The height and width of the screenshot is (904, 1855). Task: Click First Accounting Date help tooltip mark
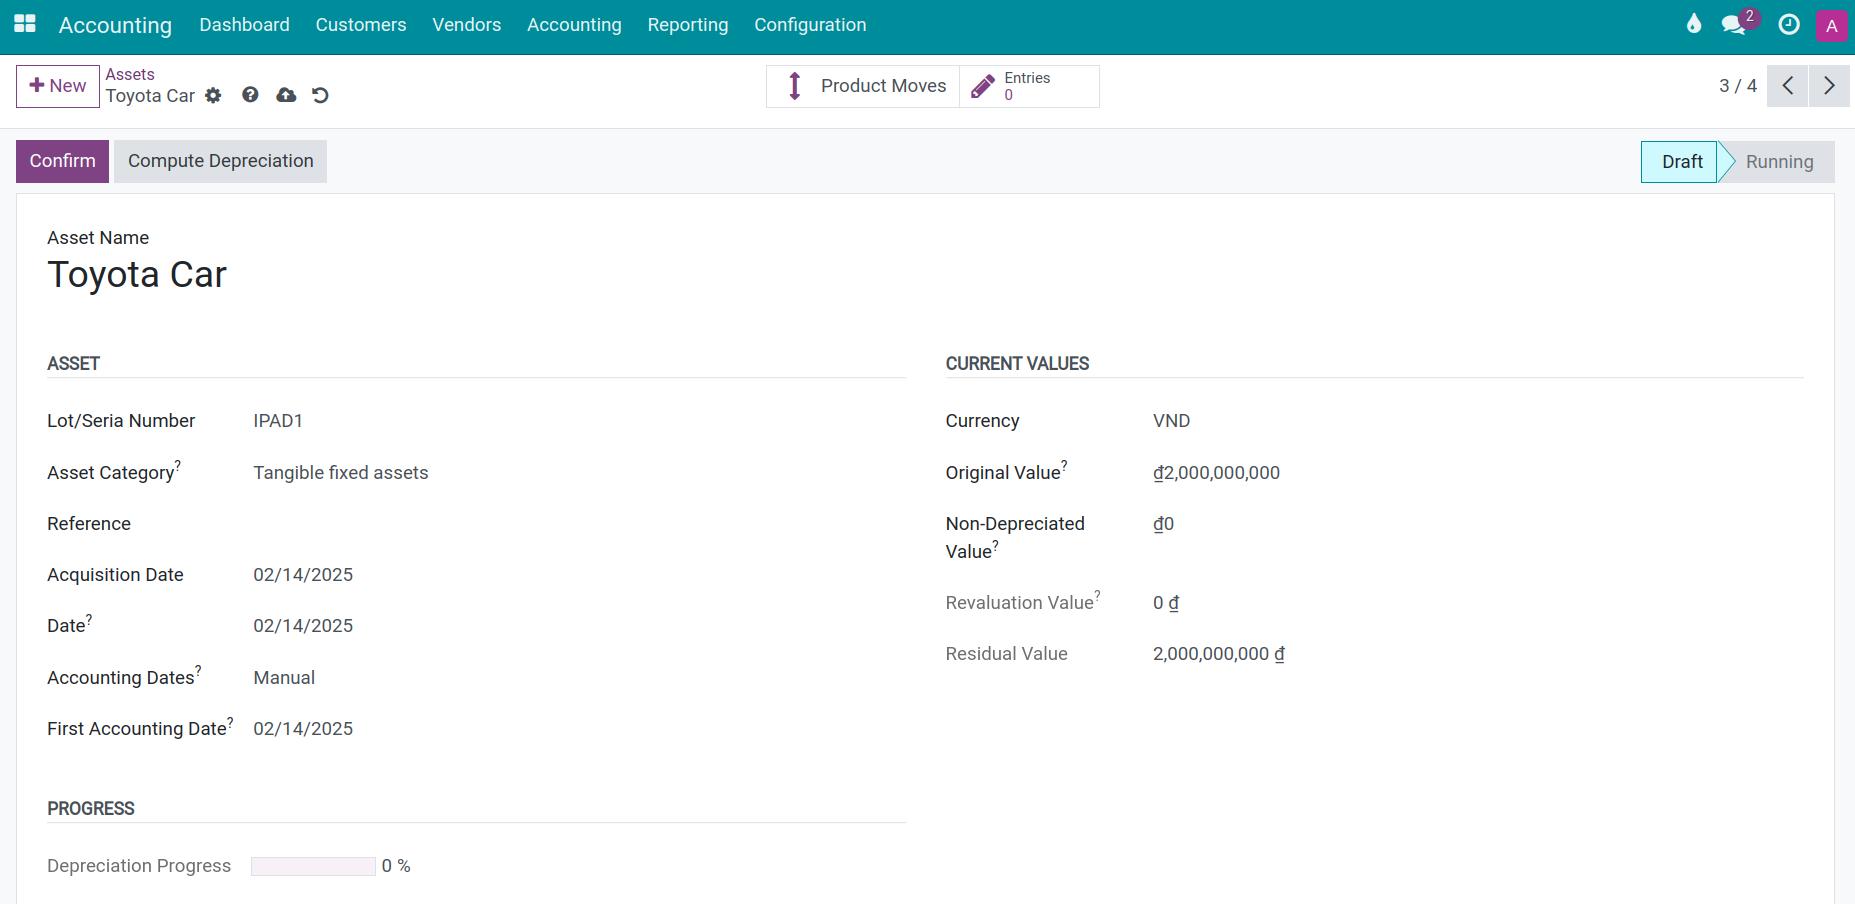(x=230, y=721)
